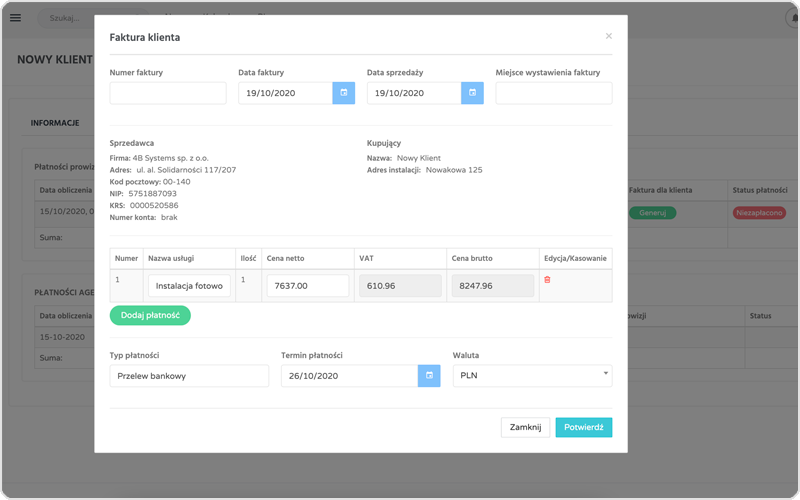Focus the Numer faktury input field
The height and width of the screenshot is (500, 800).
click(x=168, y=93)
